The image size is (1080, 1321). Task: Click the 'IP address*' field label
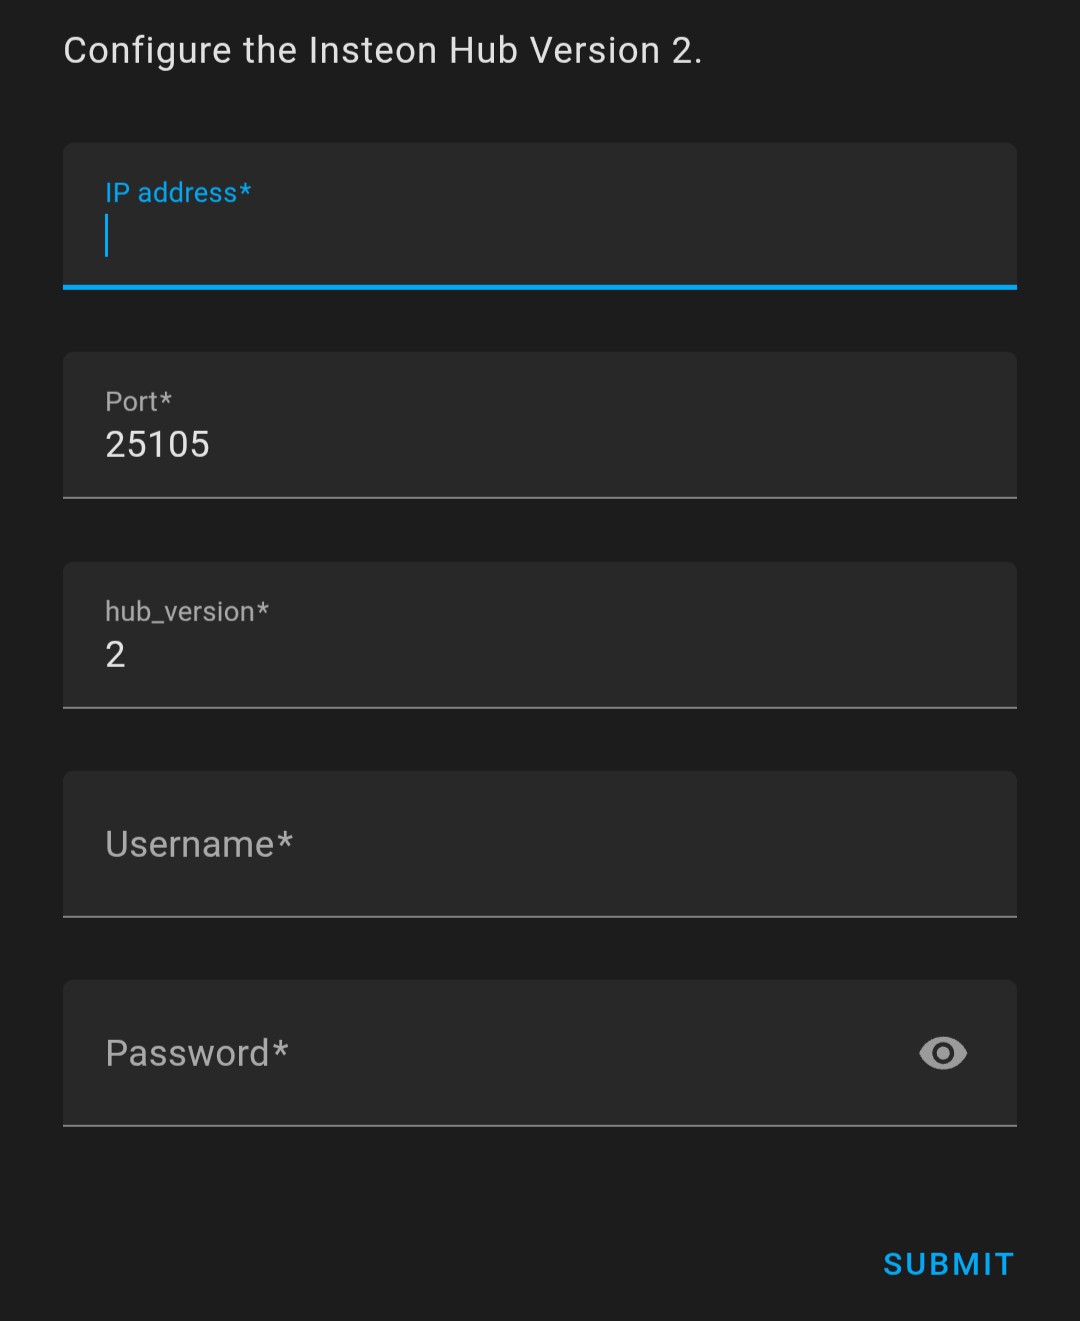point(178,192)
